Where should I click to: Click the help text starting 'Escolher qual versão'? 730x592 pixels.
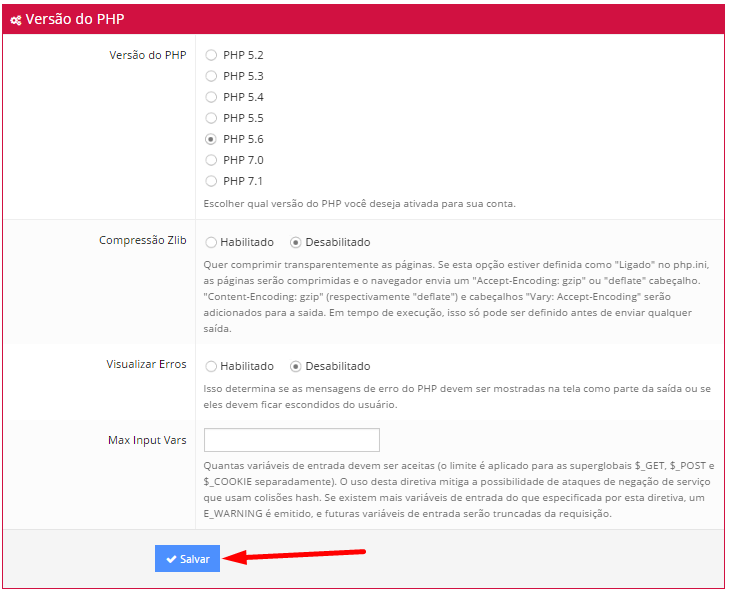(x=359, y=203)
